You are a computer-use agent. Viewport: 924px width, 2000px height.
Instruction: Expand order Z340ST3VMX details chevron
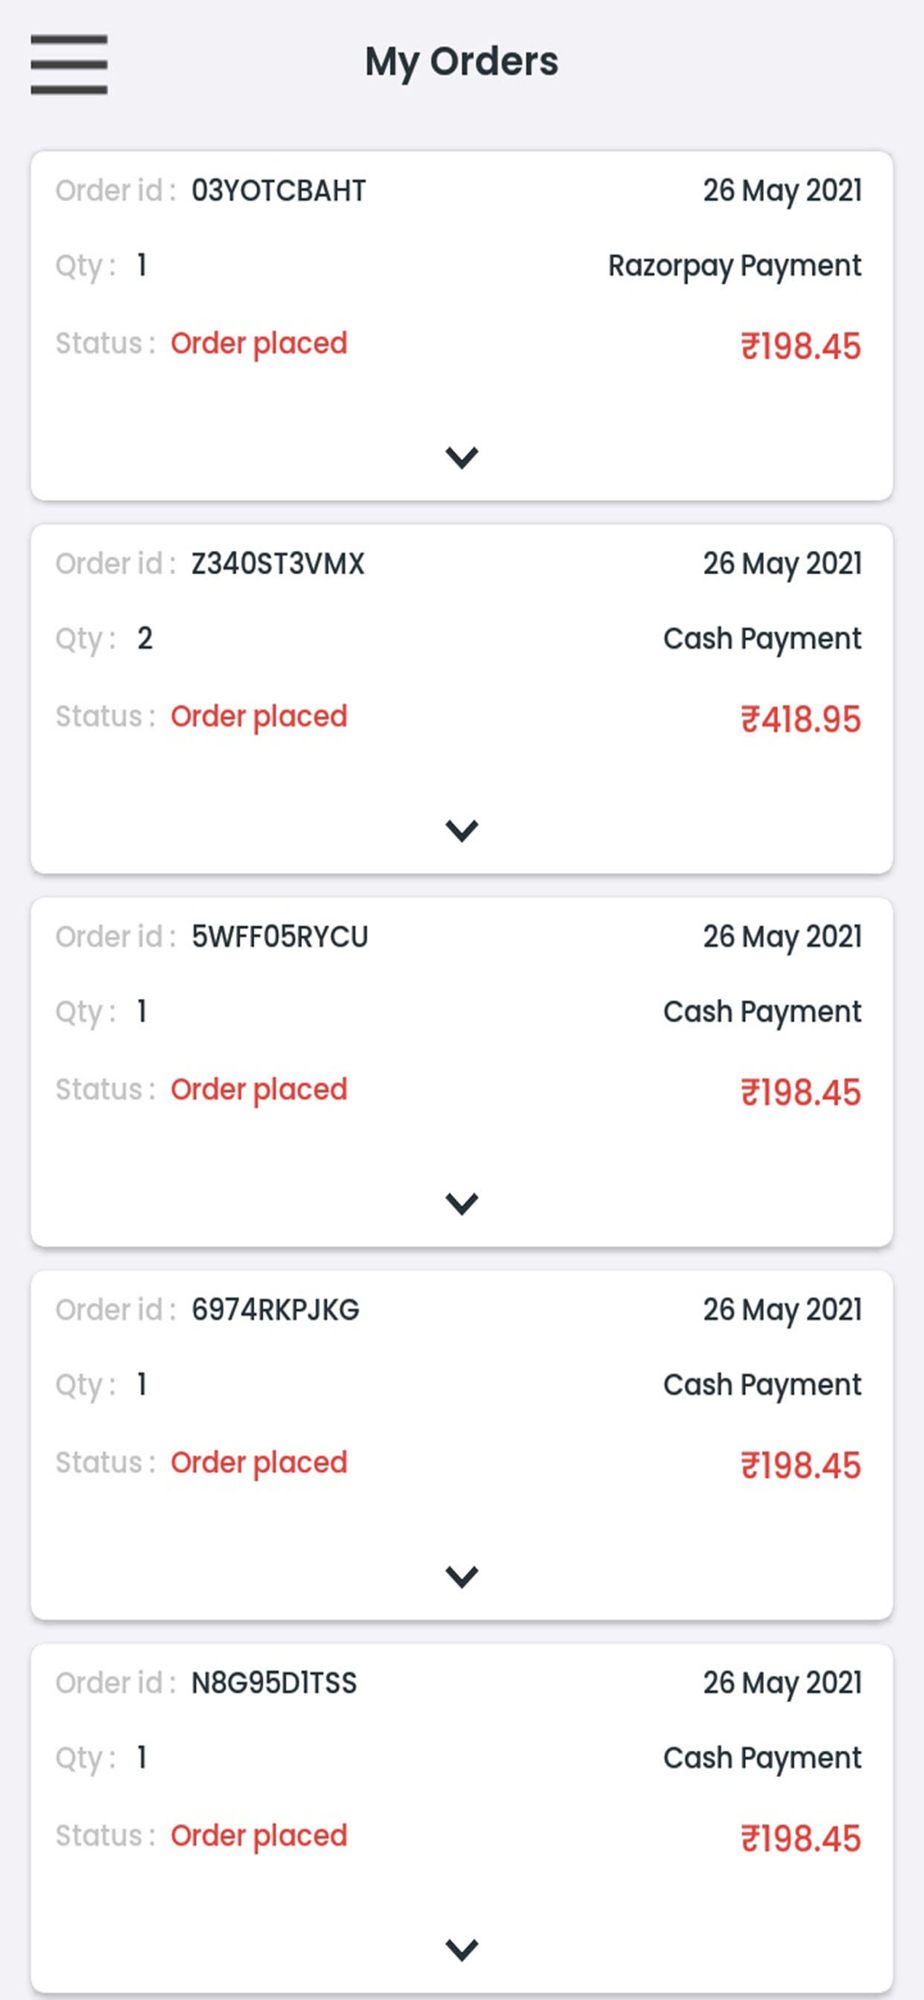click(x=462, y=830)
